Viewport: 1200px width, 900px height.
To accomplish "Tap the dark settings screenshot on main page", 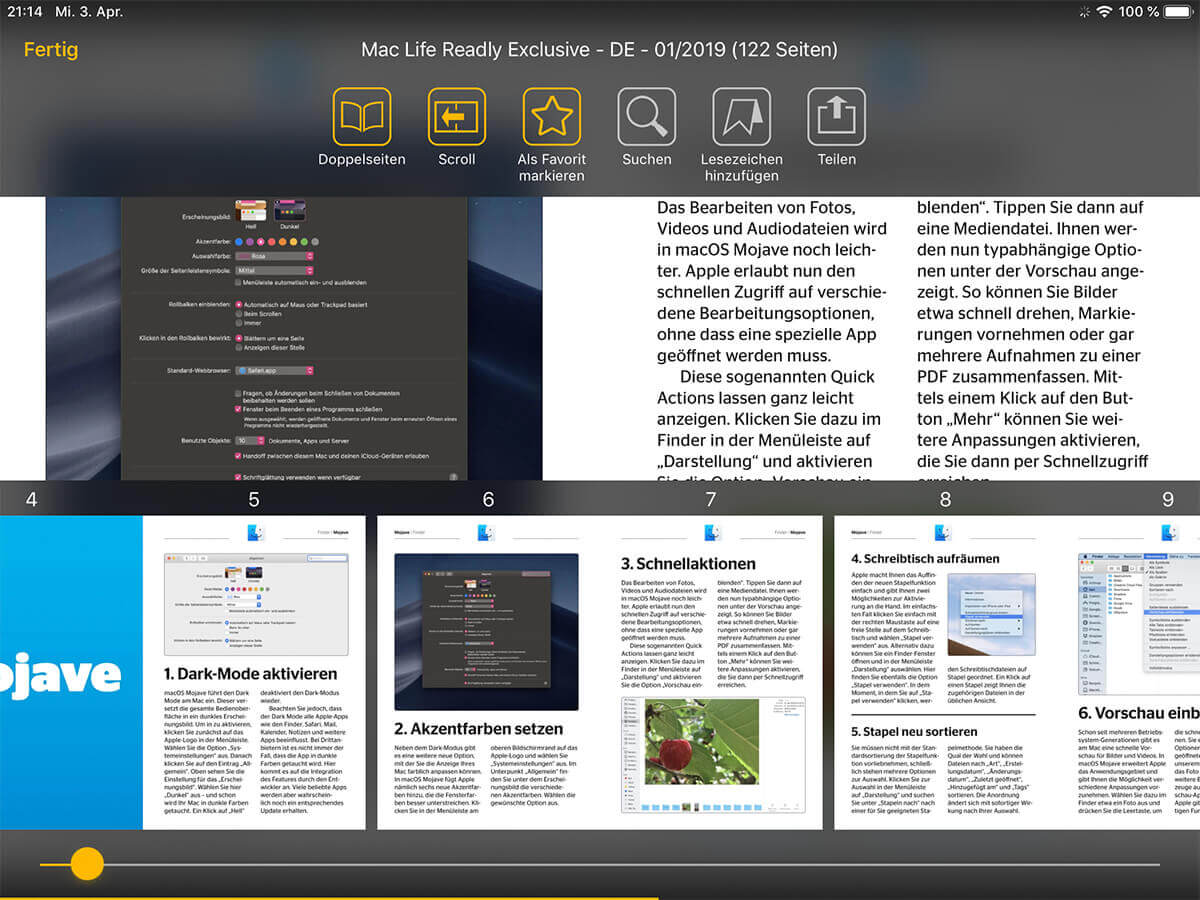I will 294,338.
